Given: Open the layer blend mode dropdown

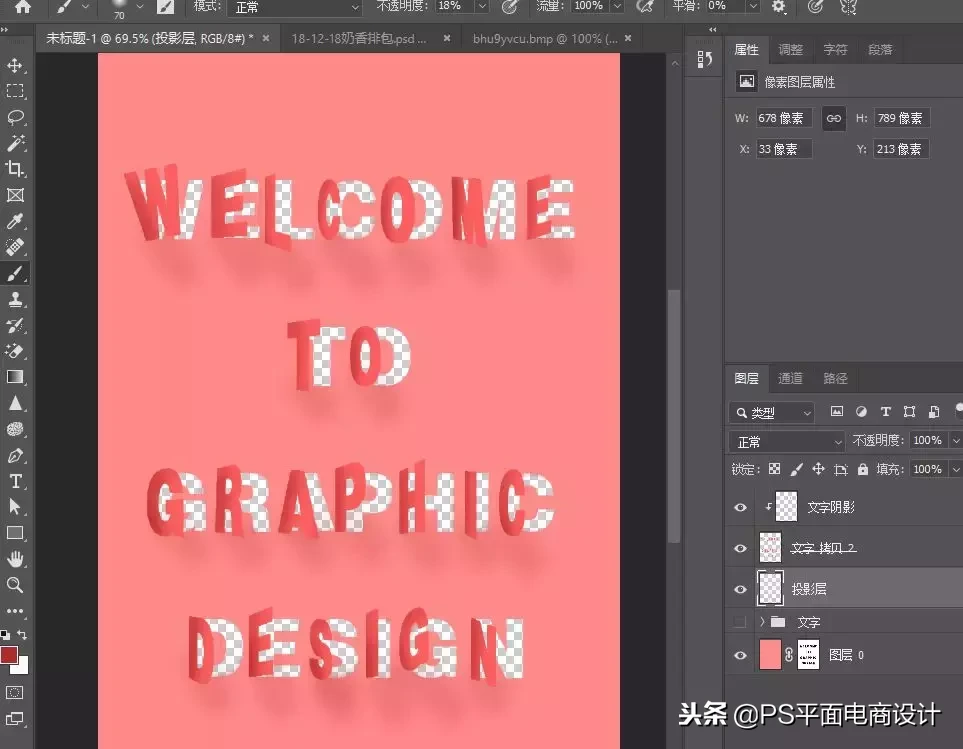Looking at the screenshot, I should click(x=787, y=441).
